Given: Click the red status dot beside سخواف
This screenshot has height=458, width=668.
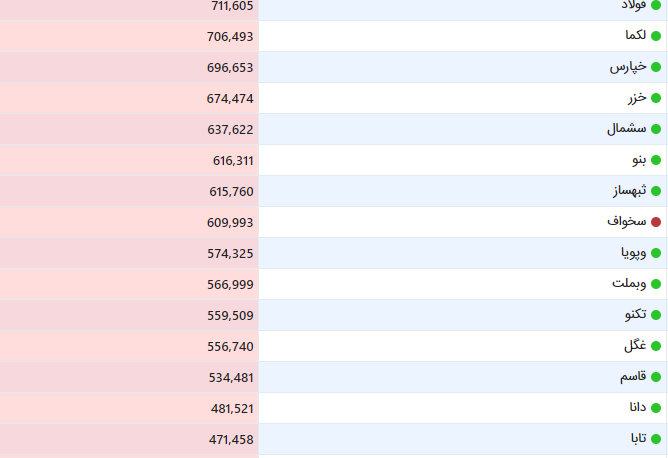Looking at the screenshot, I should (656, 222).
